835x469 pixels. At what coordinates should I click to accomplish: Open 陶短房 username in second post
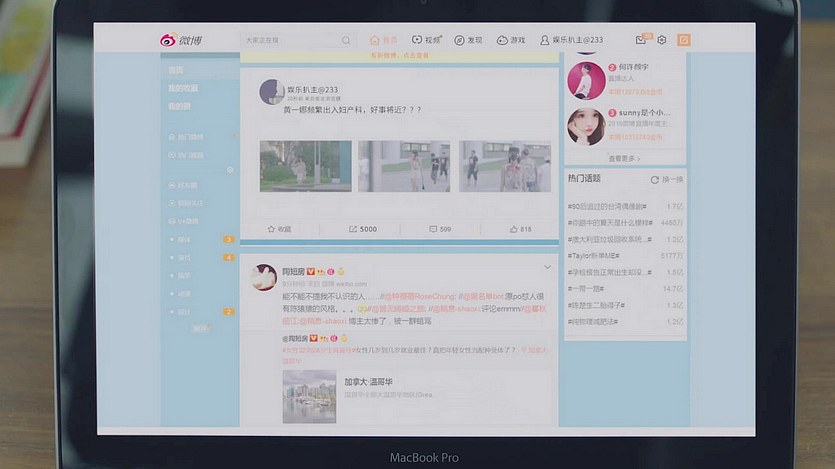point(293,271)
